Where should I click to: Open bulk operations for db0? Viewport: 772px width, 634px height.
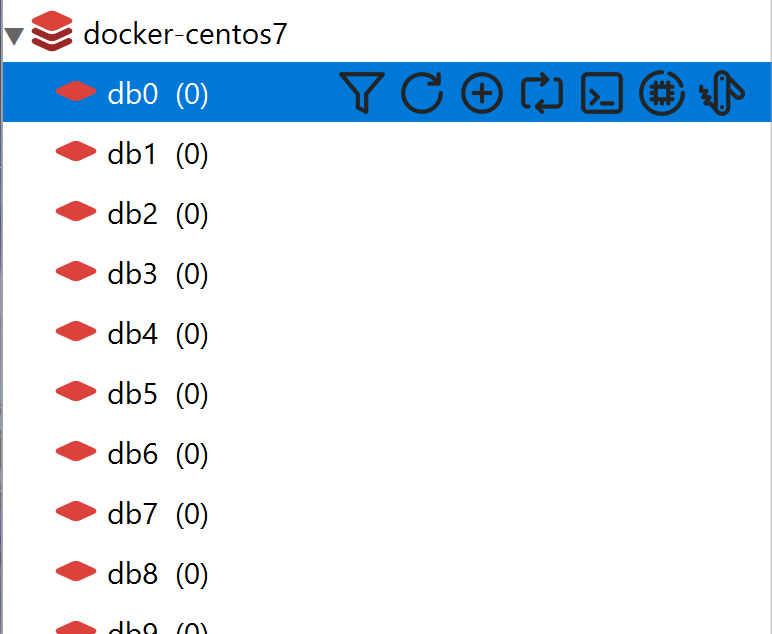722,93
